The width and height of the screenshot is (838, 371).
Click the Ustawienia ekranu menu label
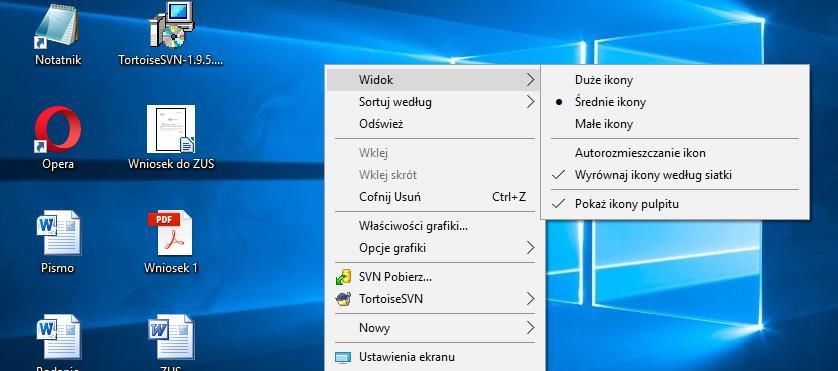click(407, 357)
